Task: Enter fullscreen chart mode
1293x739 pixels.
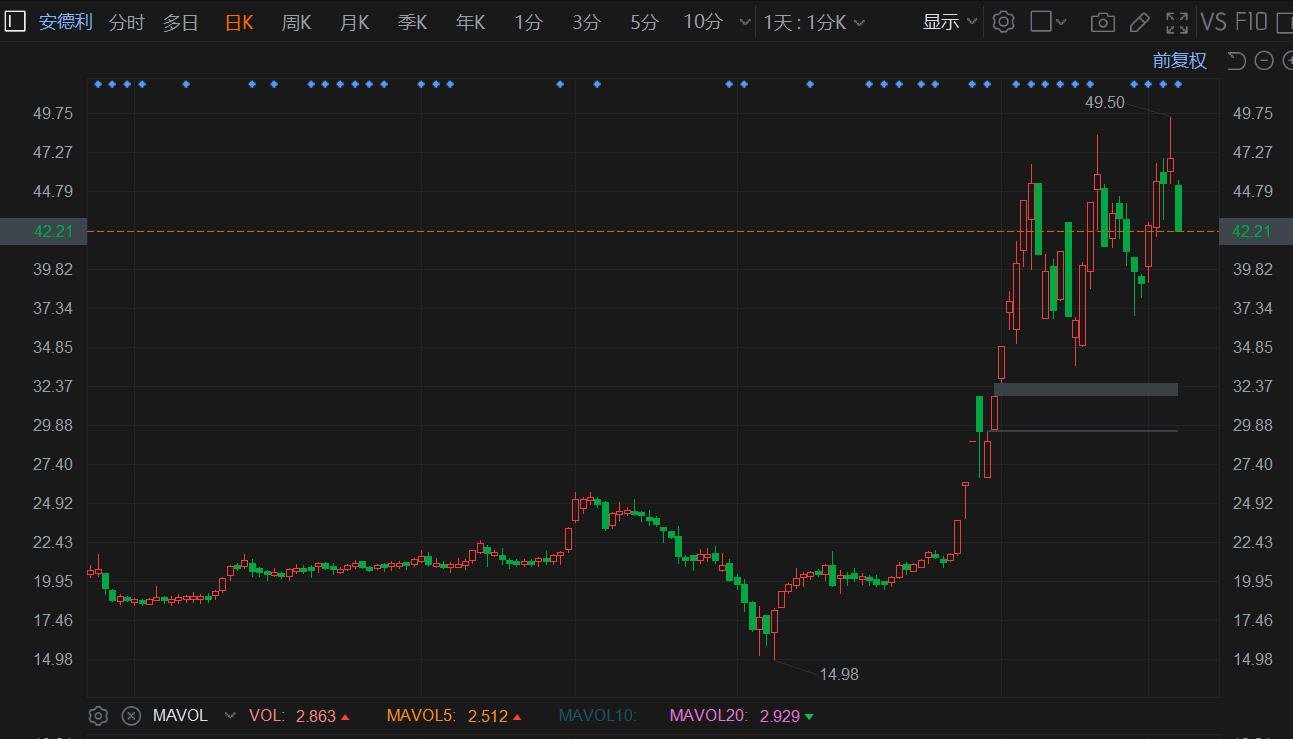Action: coord(1177,22)
